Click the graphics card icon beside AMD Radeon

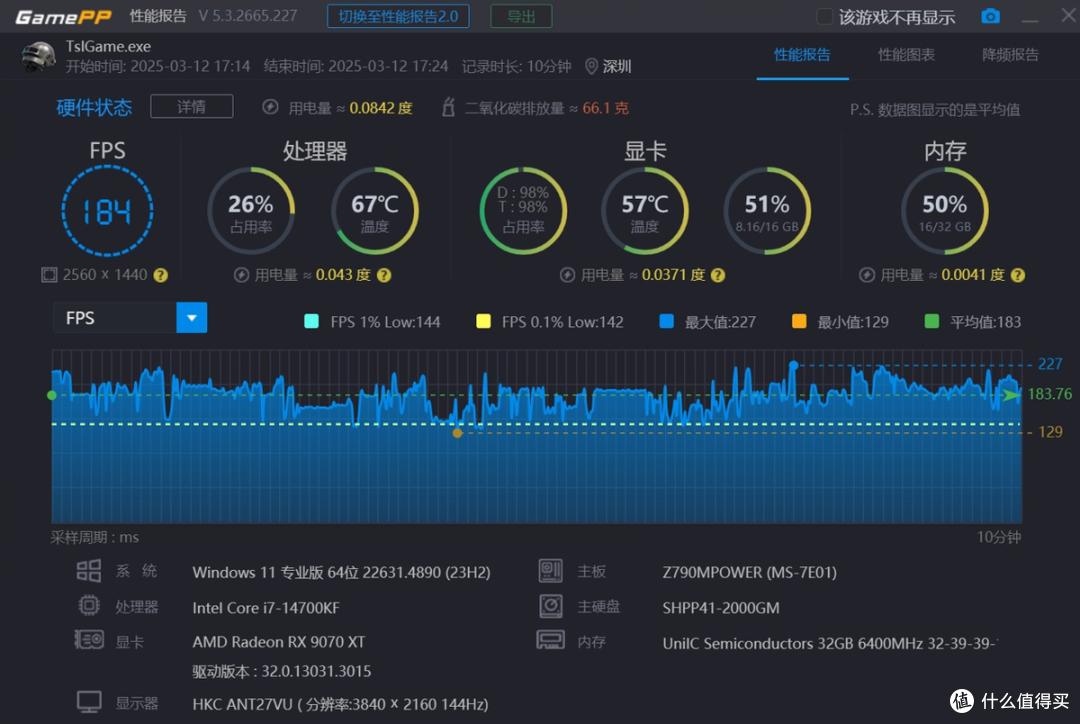pos(89,640)
